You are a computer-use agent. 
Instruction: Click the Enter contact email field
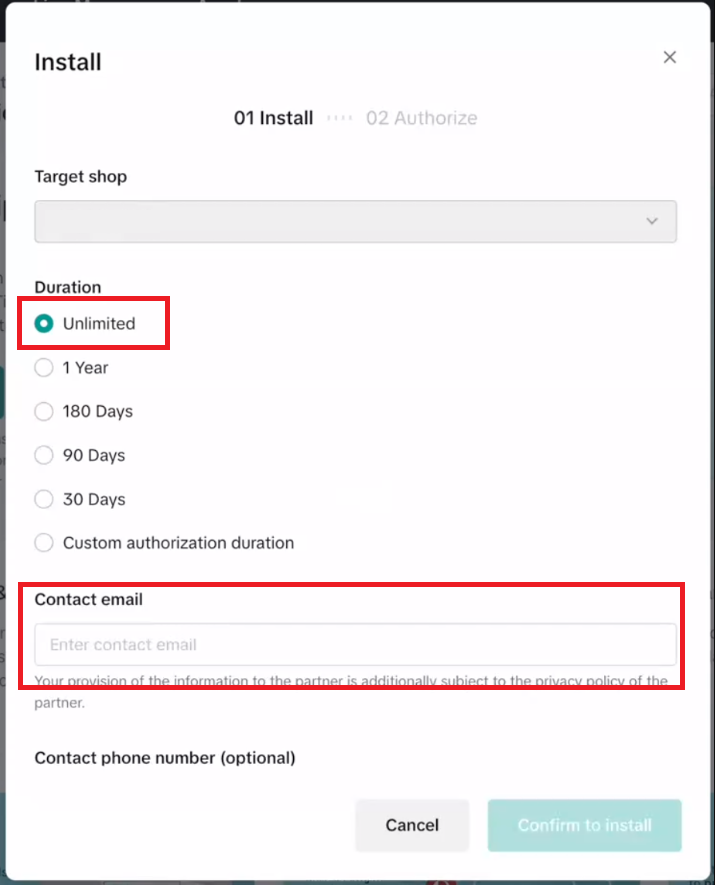(356, 645)
